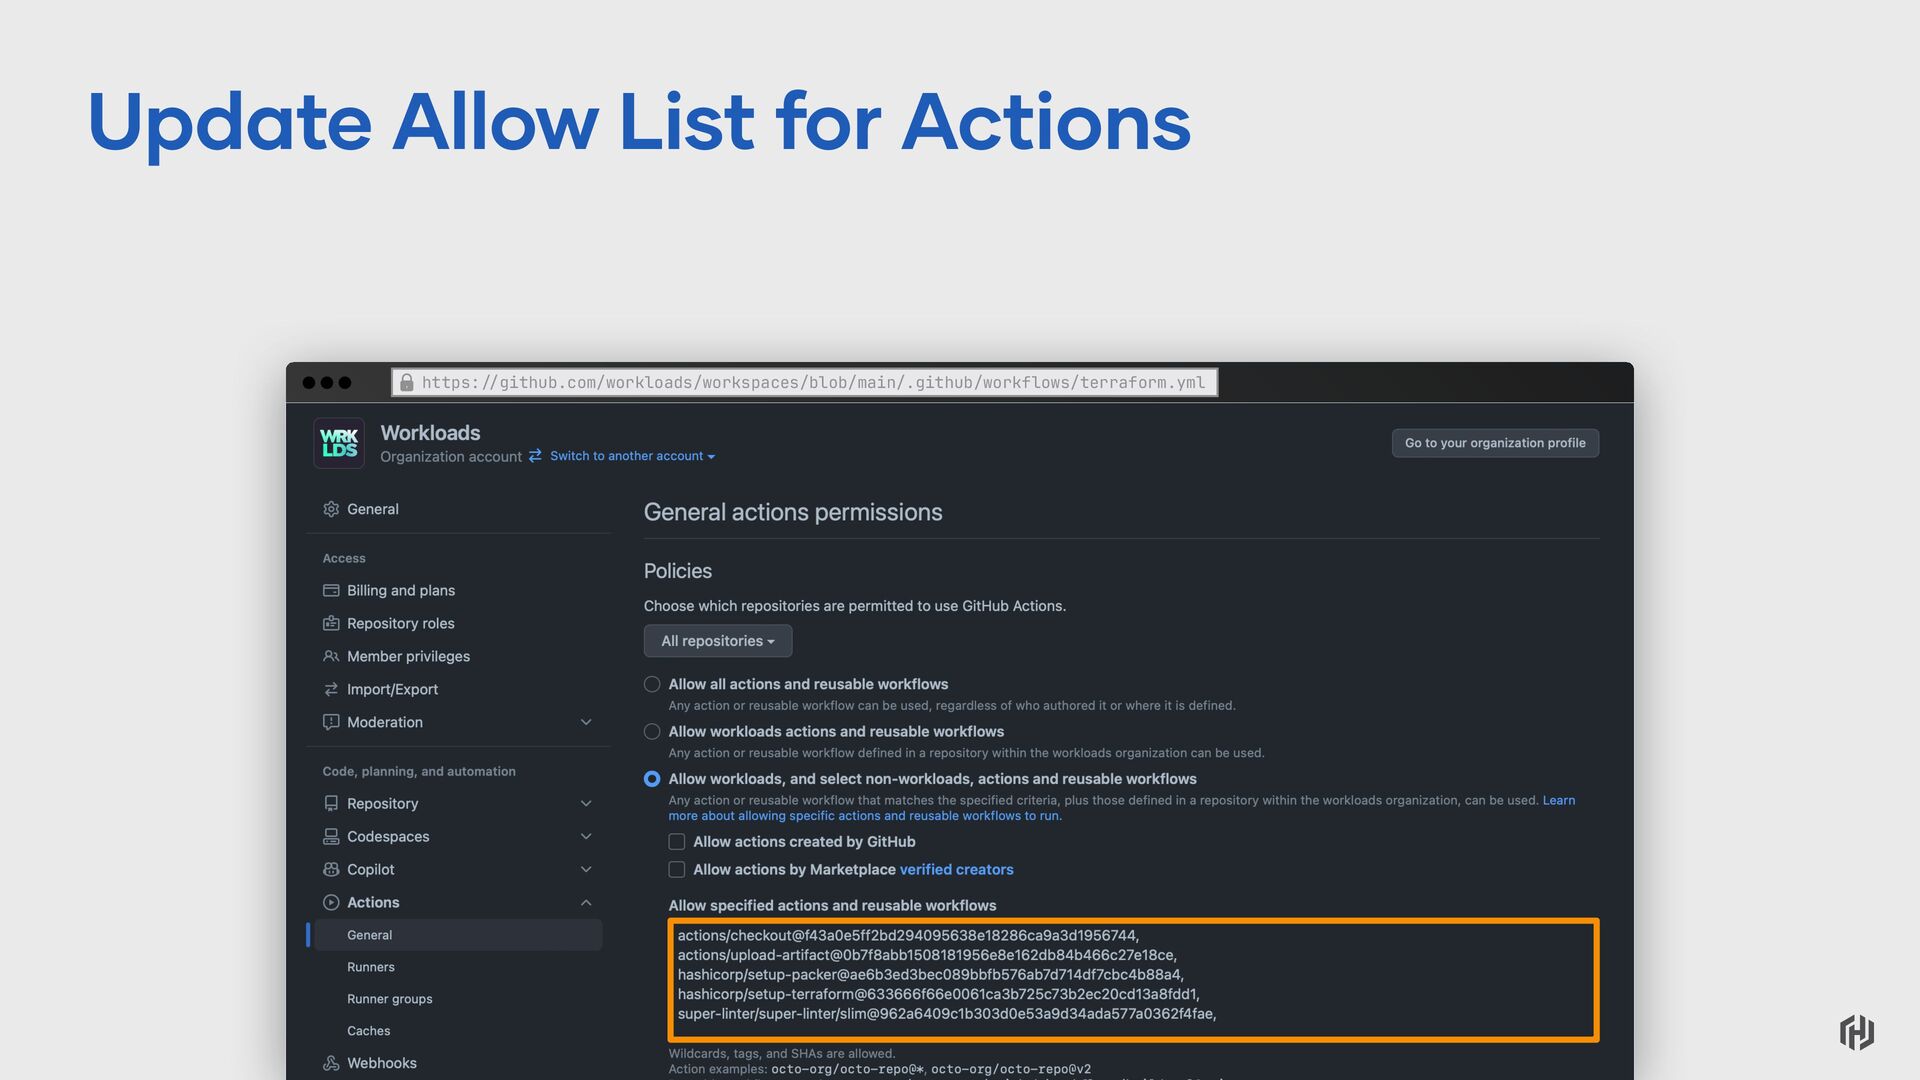The height and width of the screenshot is (1080, 1920).
Task: Click the Webhooks icon in sidebar
Action: pyautogui.click(x=331, y=1063)
